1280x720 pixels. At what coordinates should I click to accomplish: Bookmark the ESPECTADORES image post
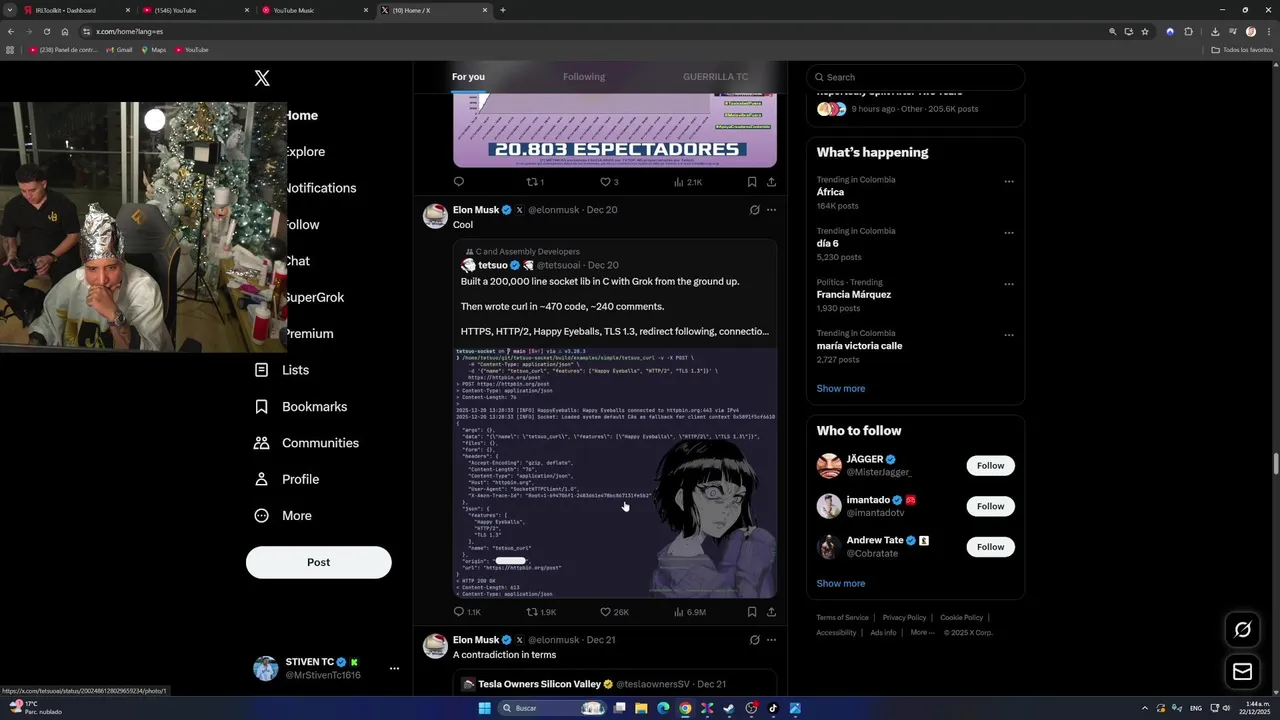[x=752, y=182]
